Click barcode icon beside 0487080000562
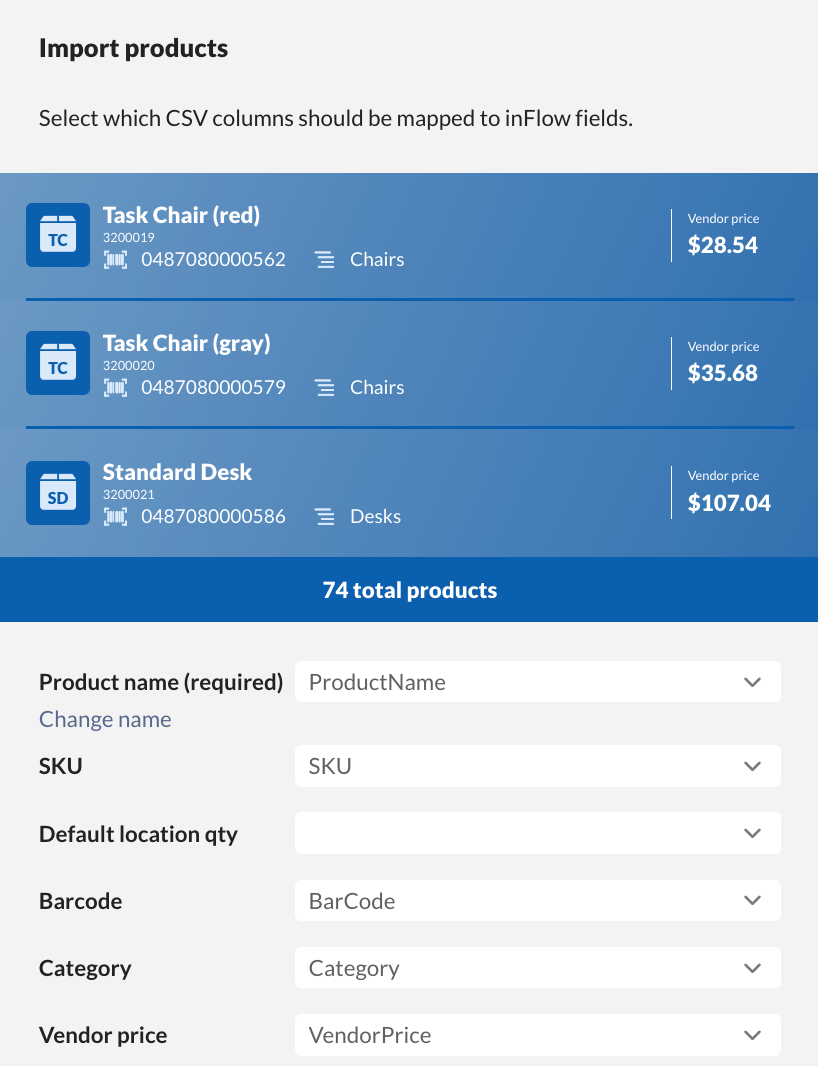The width and height of the screenshot is (818, 1066). click(116, 260)
